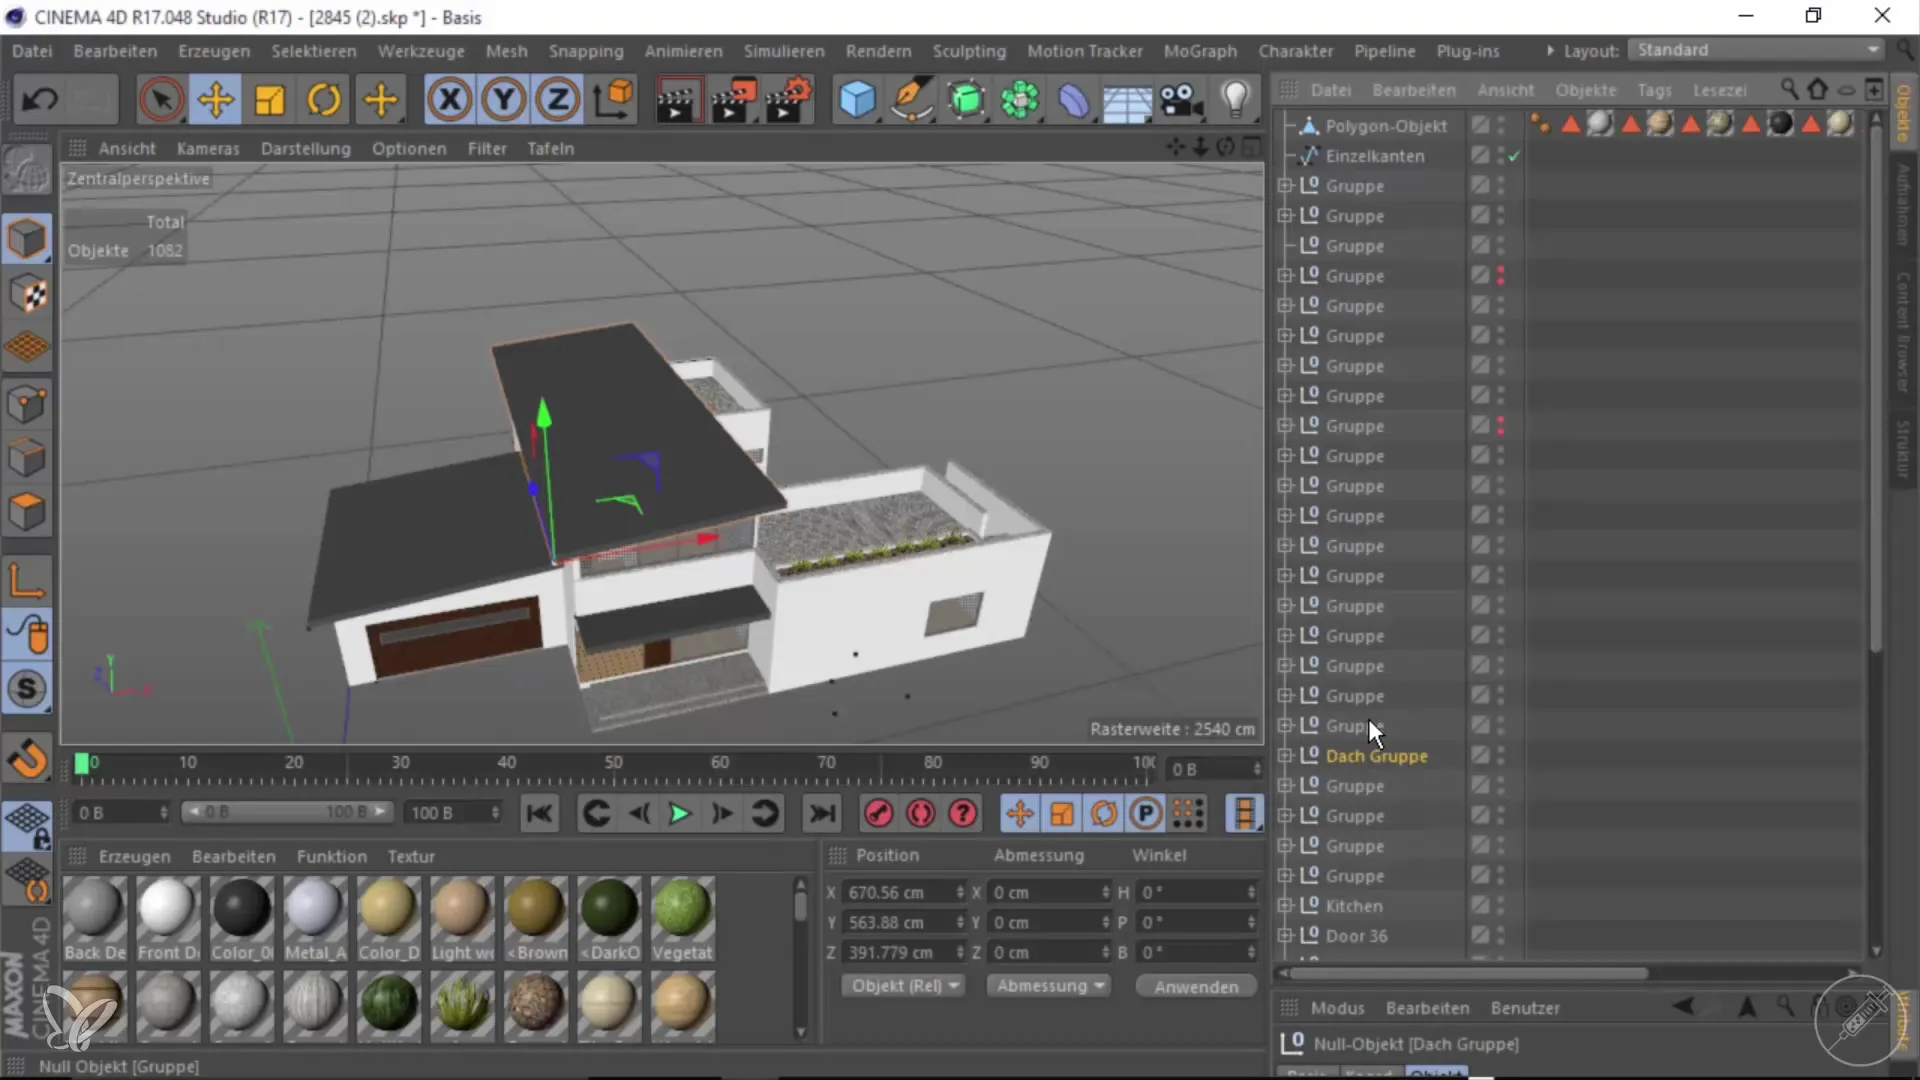The image size is (1920, 1080).
Task: Toggle visibility dots of Door 36
Action: (x=1501, y=935)
